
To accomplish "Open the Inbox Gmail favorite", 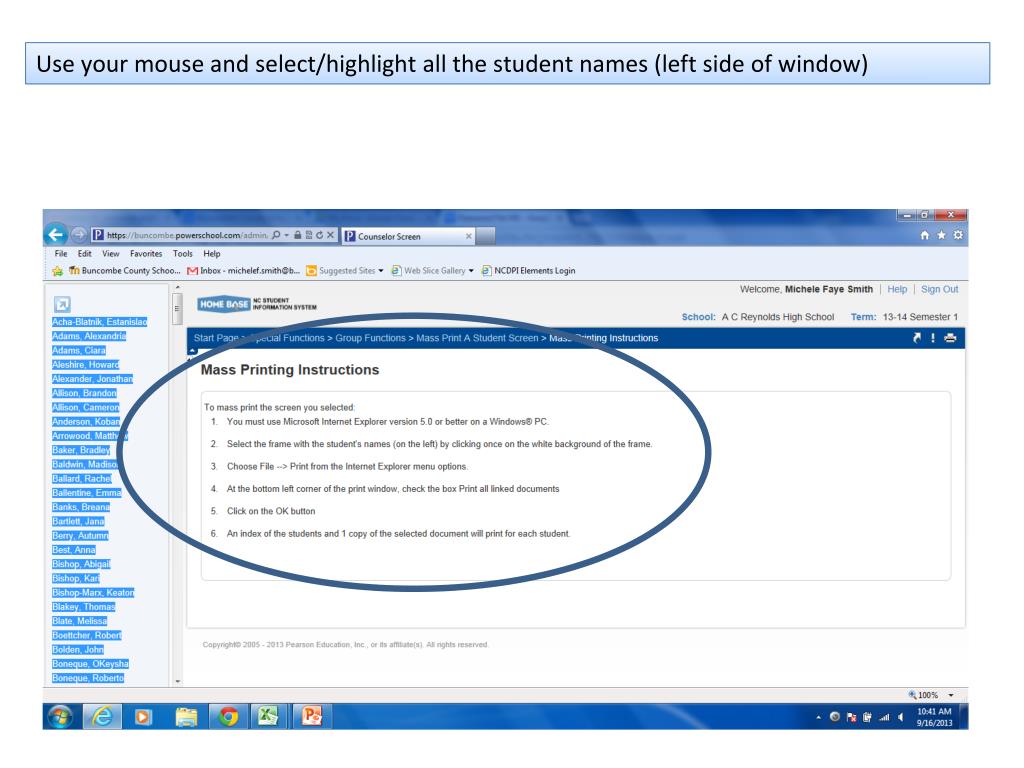I will pos(244,271).
